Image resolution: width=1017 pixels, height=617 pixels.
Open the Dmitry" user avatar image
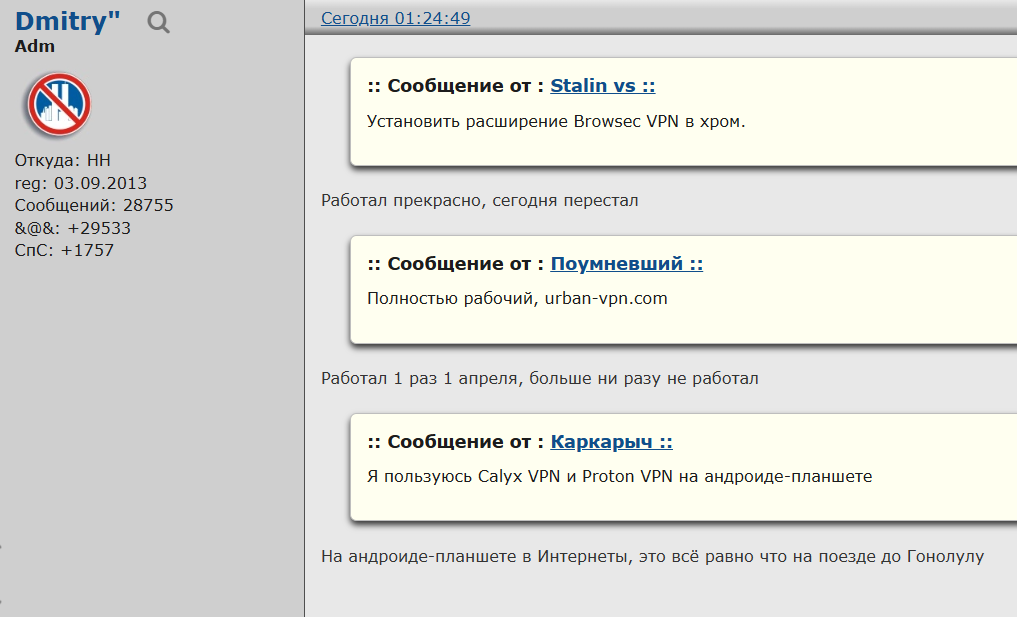(58, 104)
